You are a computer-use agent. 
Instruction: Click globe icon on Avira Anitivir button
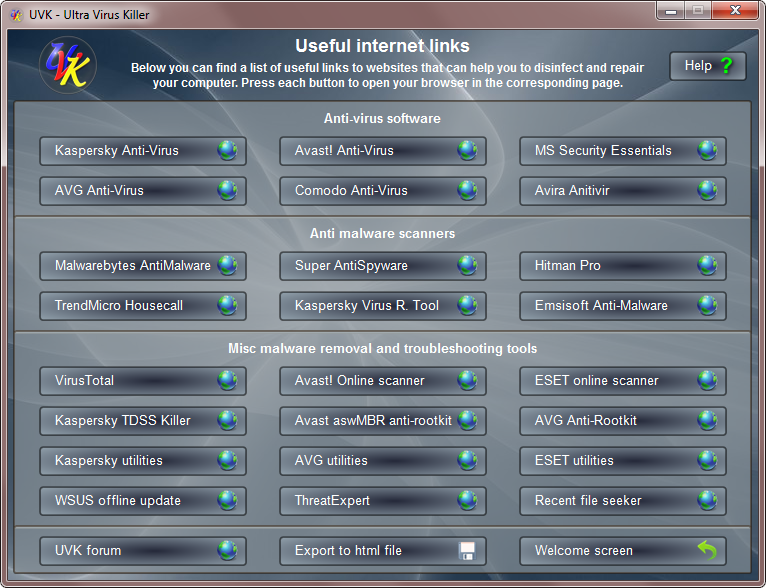point(707,190)
